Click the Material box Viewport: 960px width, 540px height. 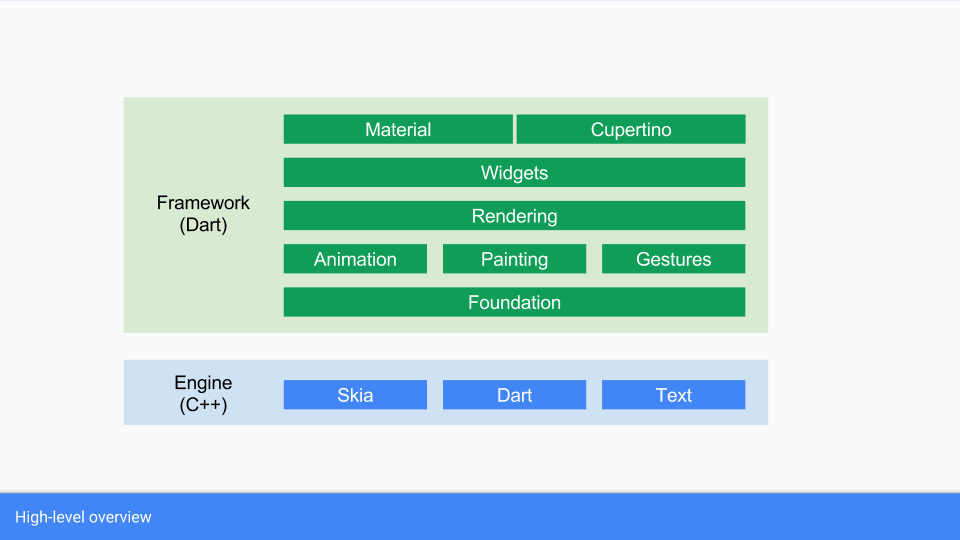(398, 129)
